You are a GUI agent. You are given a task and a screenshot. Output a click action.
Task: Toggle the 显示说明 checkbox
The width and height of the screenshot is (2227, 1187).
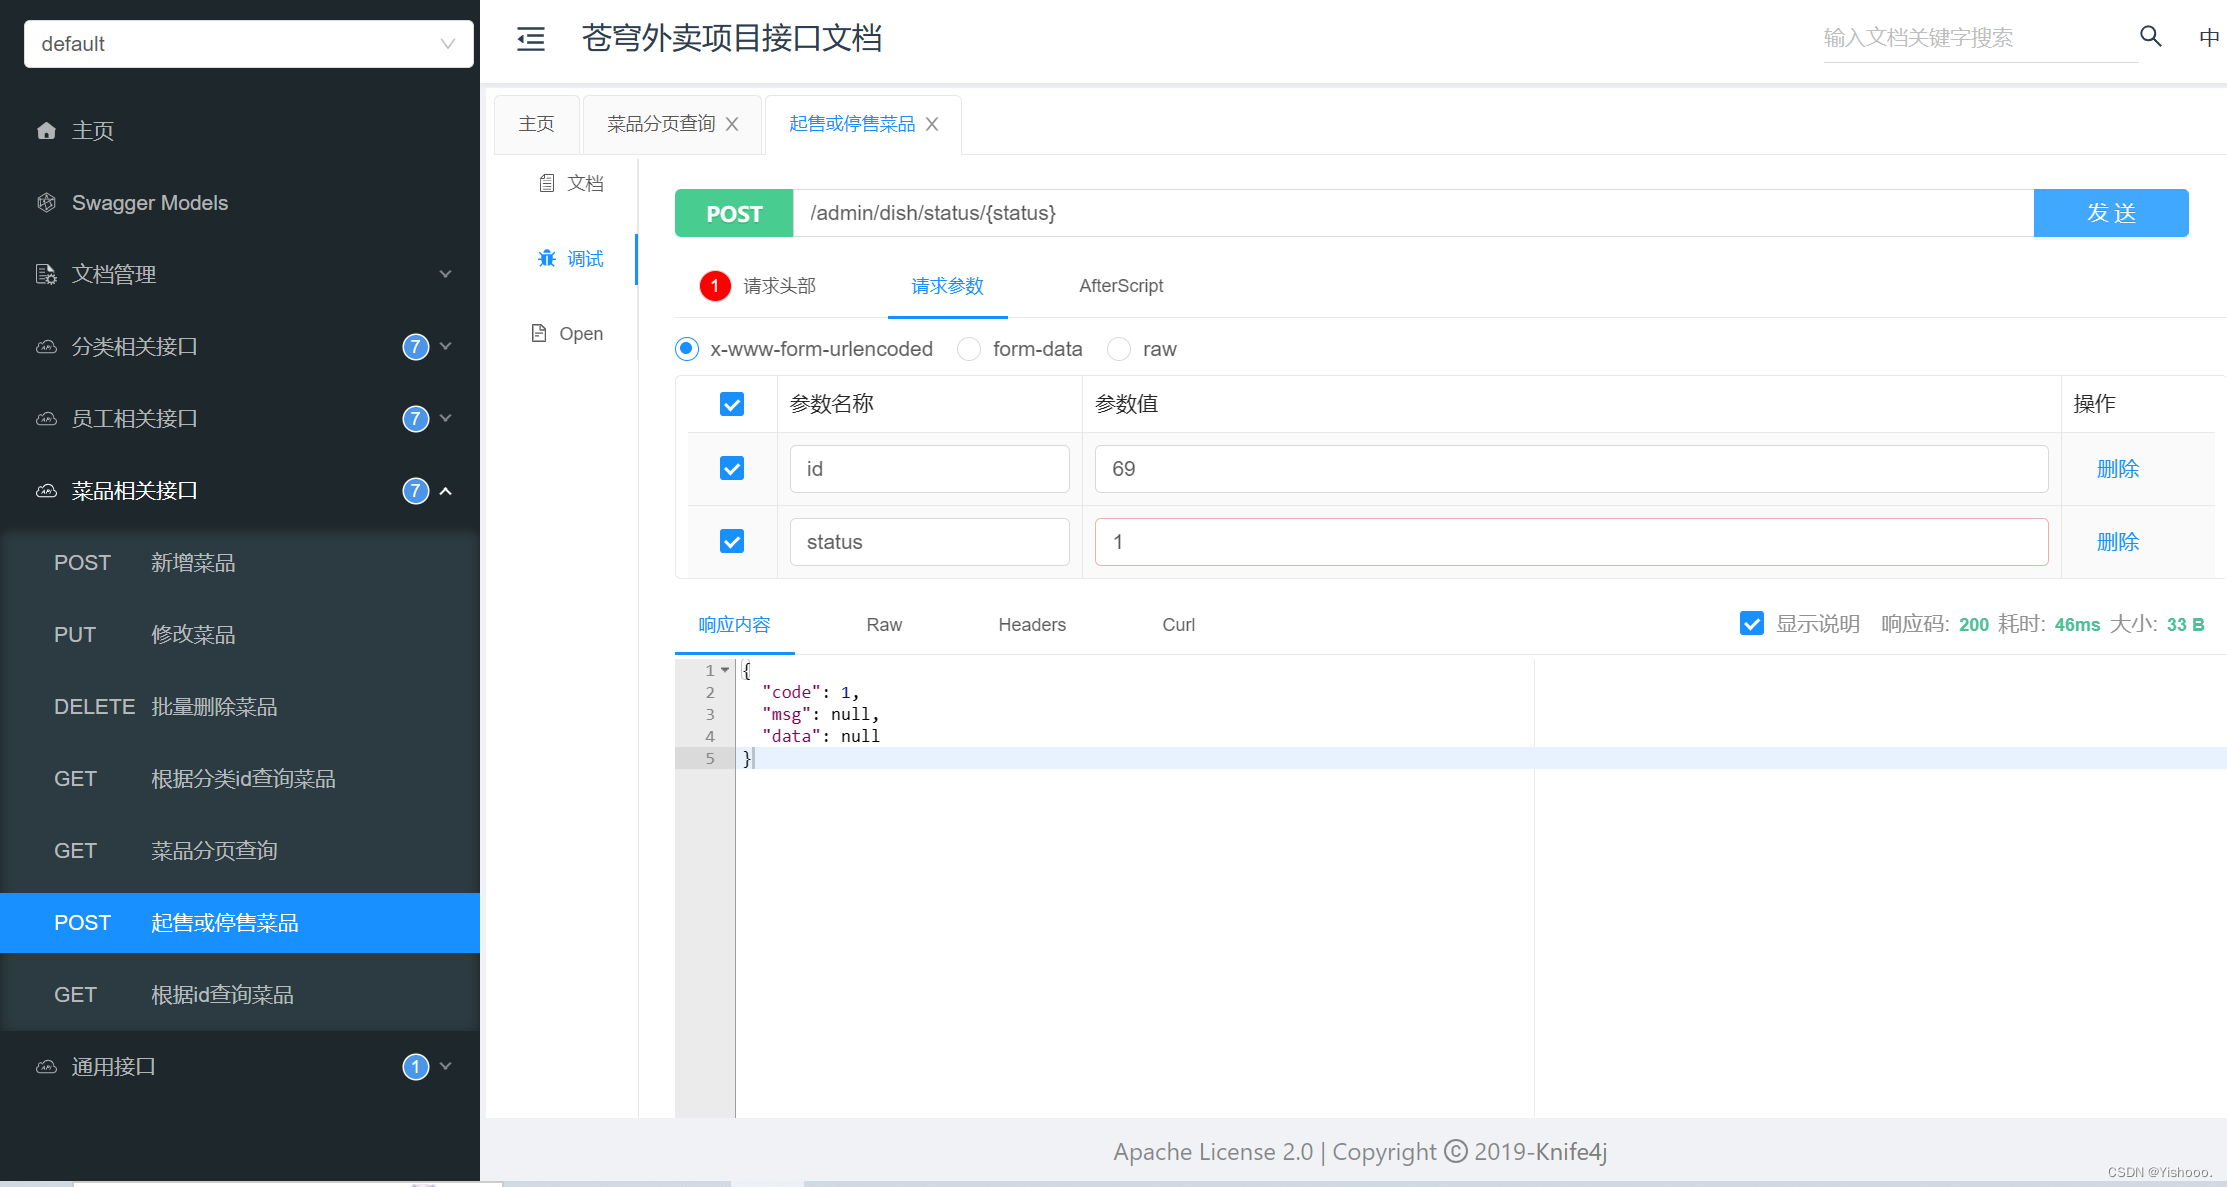point(1752,624)
